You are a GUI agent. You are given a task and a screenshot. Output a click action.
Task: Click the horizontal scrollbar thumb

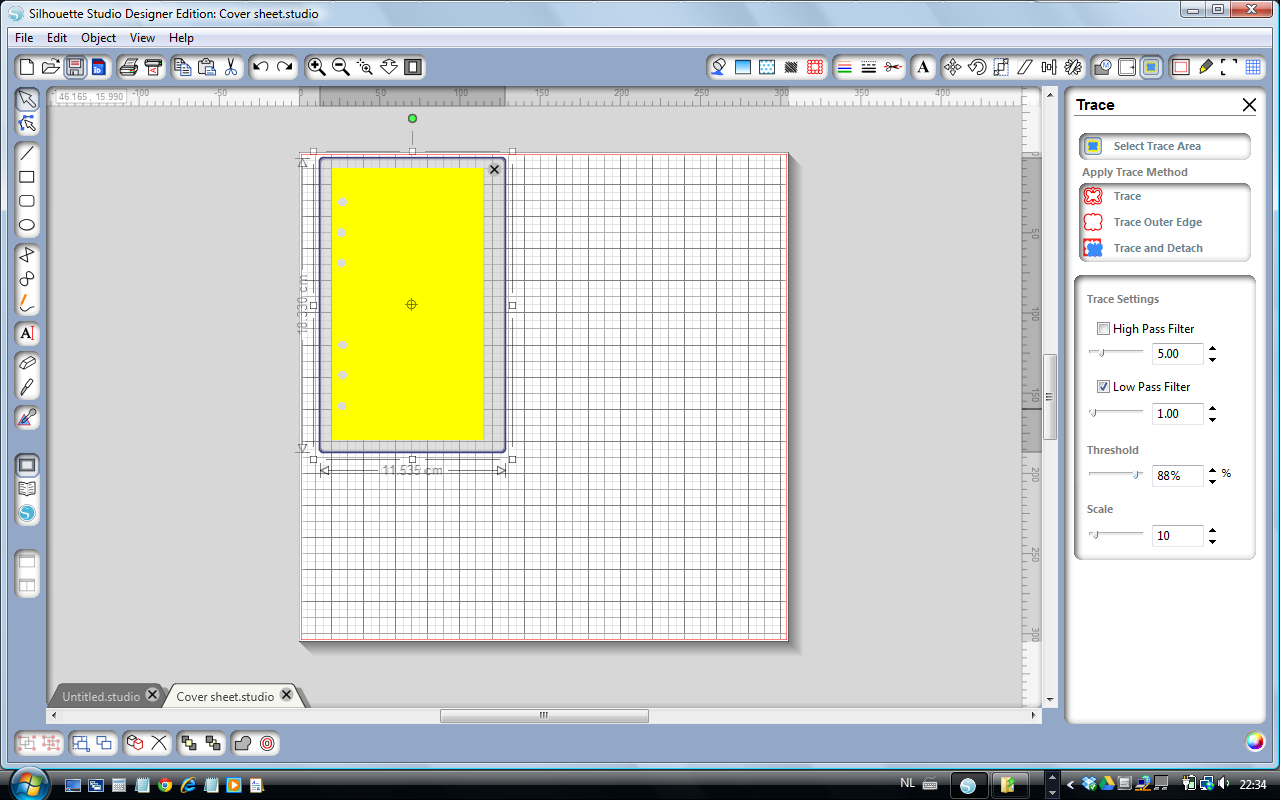544,715
